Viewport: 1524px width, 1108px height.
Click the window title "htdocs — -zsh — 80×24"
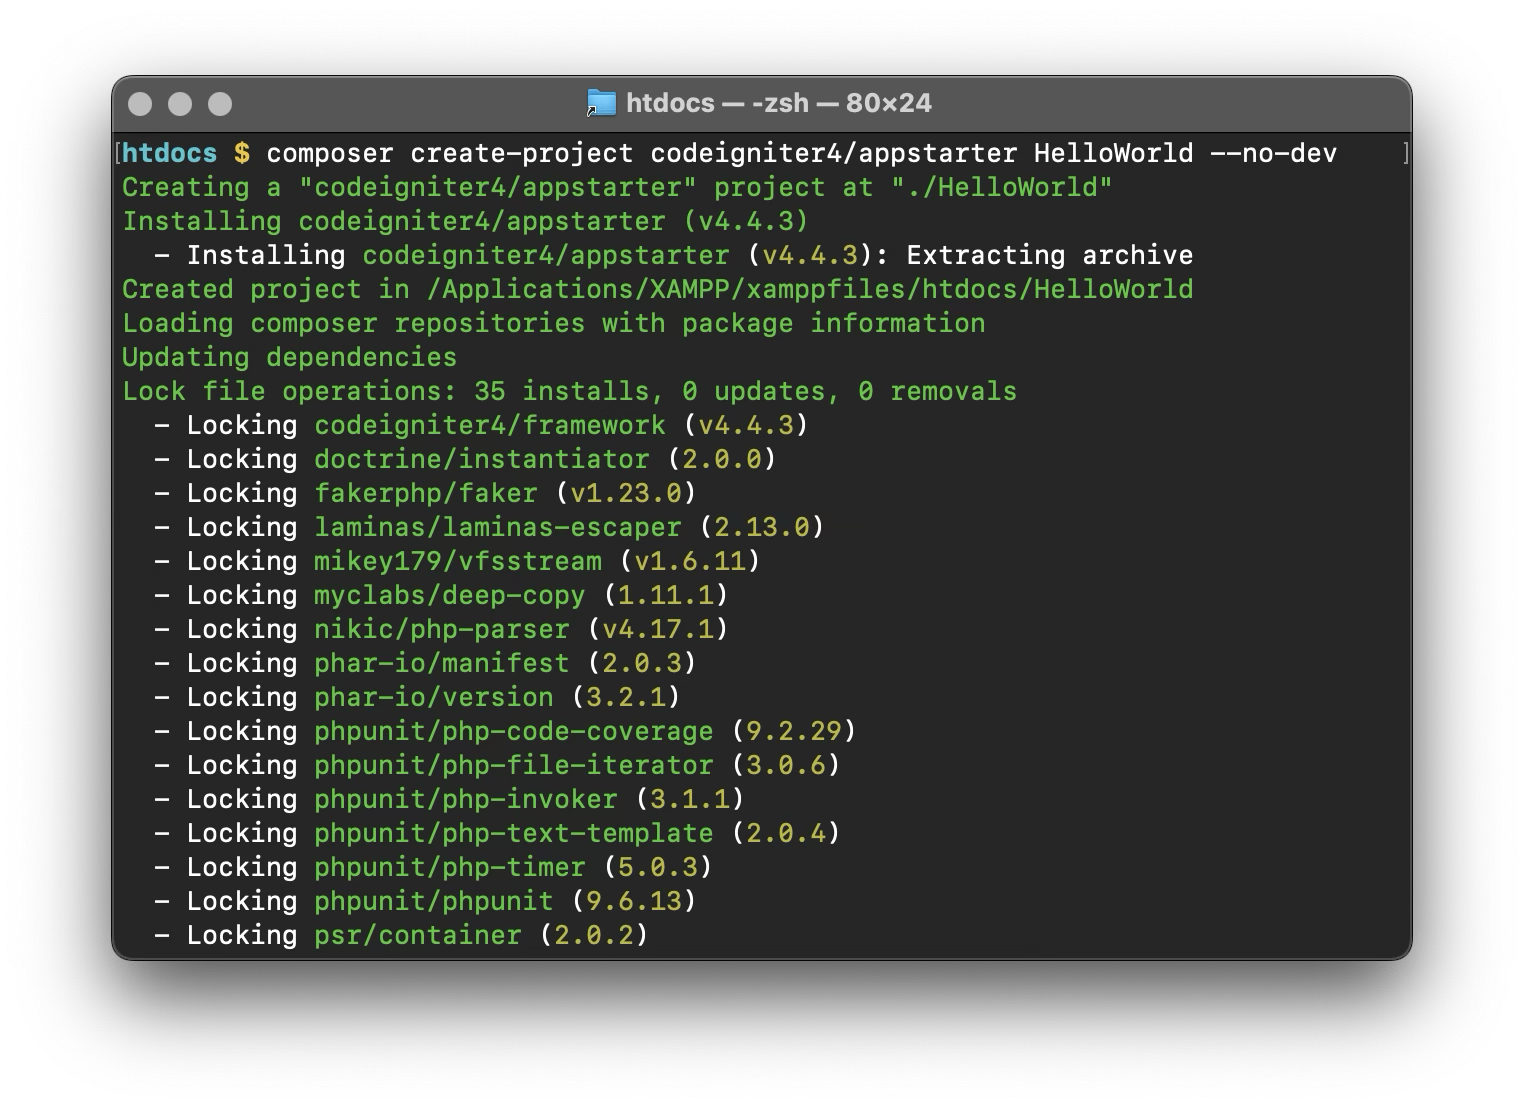click(779, 103)
